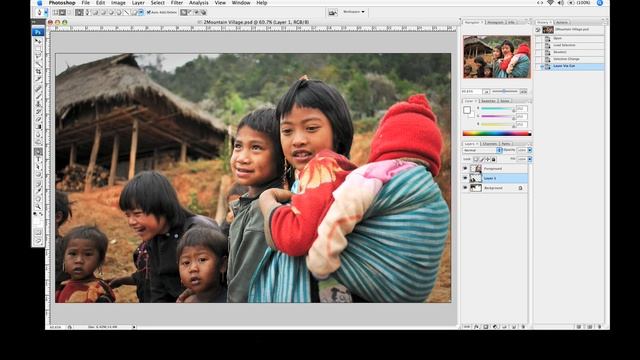The height and width of the screenshot is (360, 640).
Task: Select the Zoom tool in the toolbox
Action: (x=38, y=207)
